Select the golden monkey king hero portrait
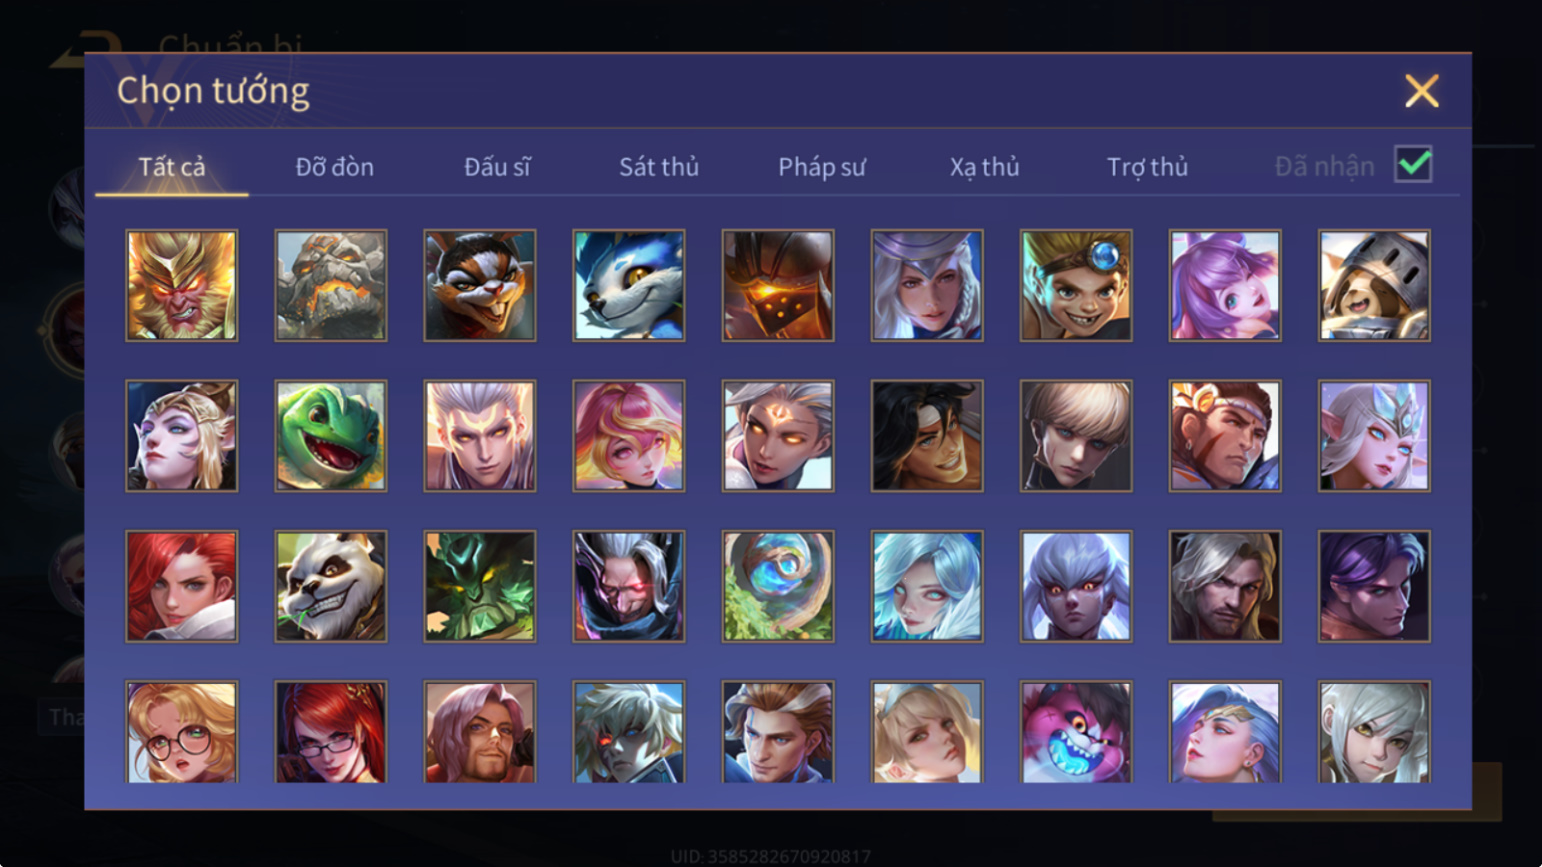This screenshot has width=1542, height=867. click(182, 286)
